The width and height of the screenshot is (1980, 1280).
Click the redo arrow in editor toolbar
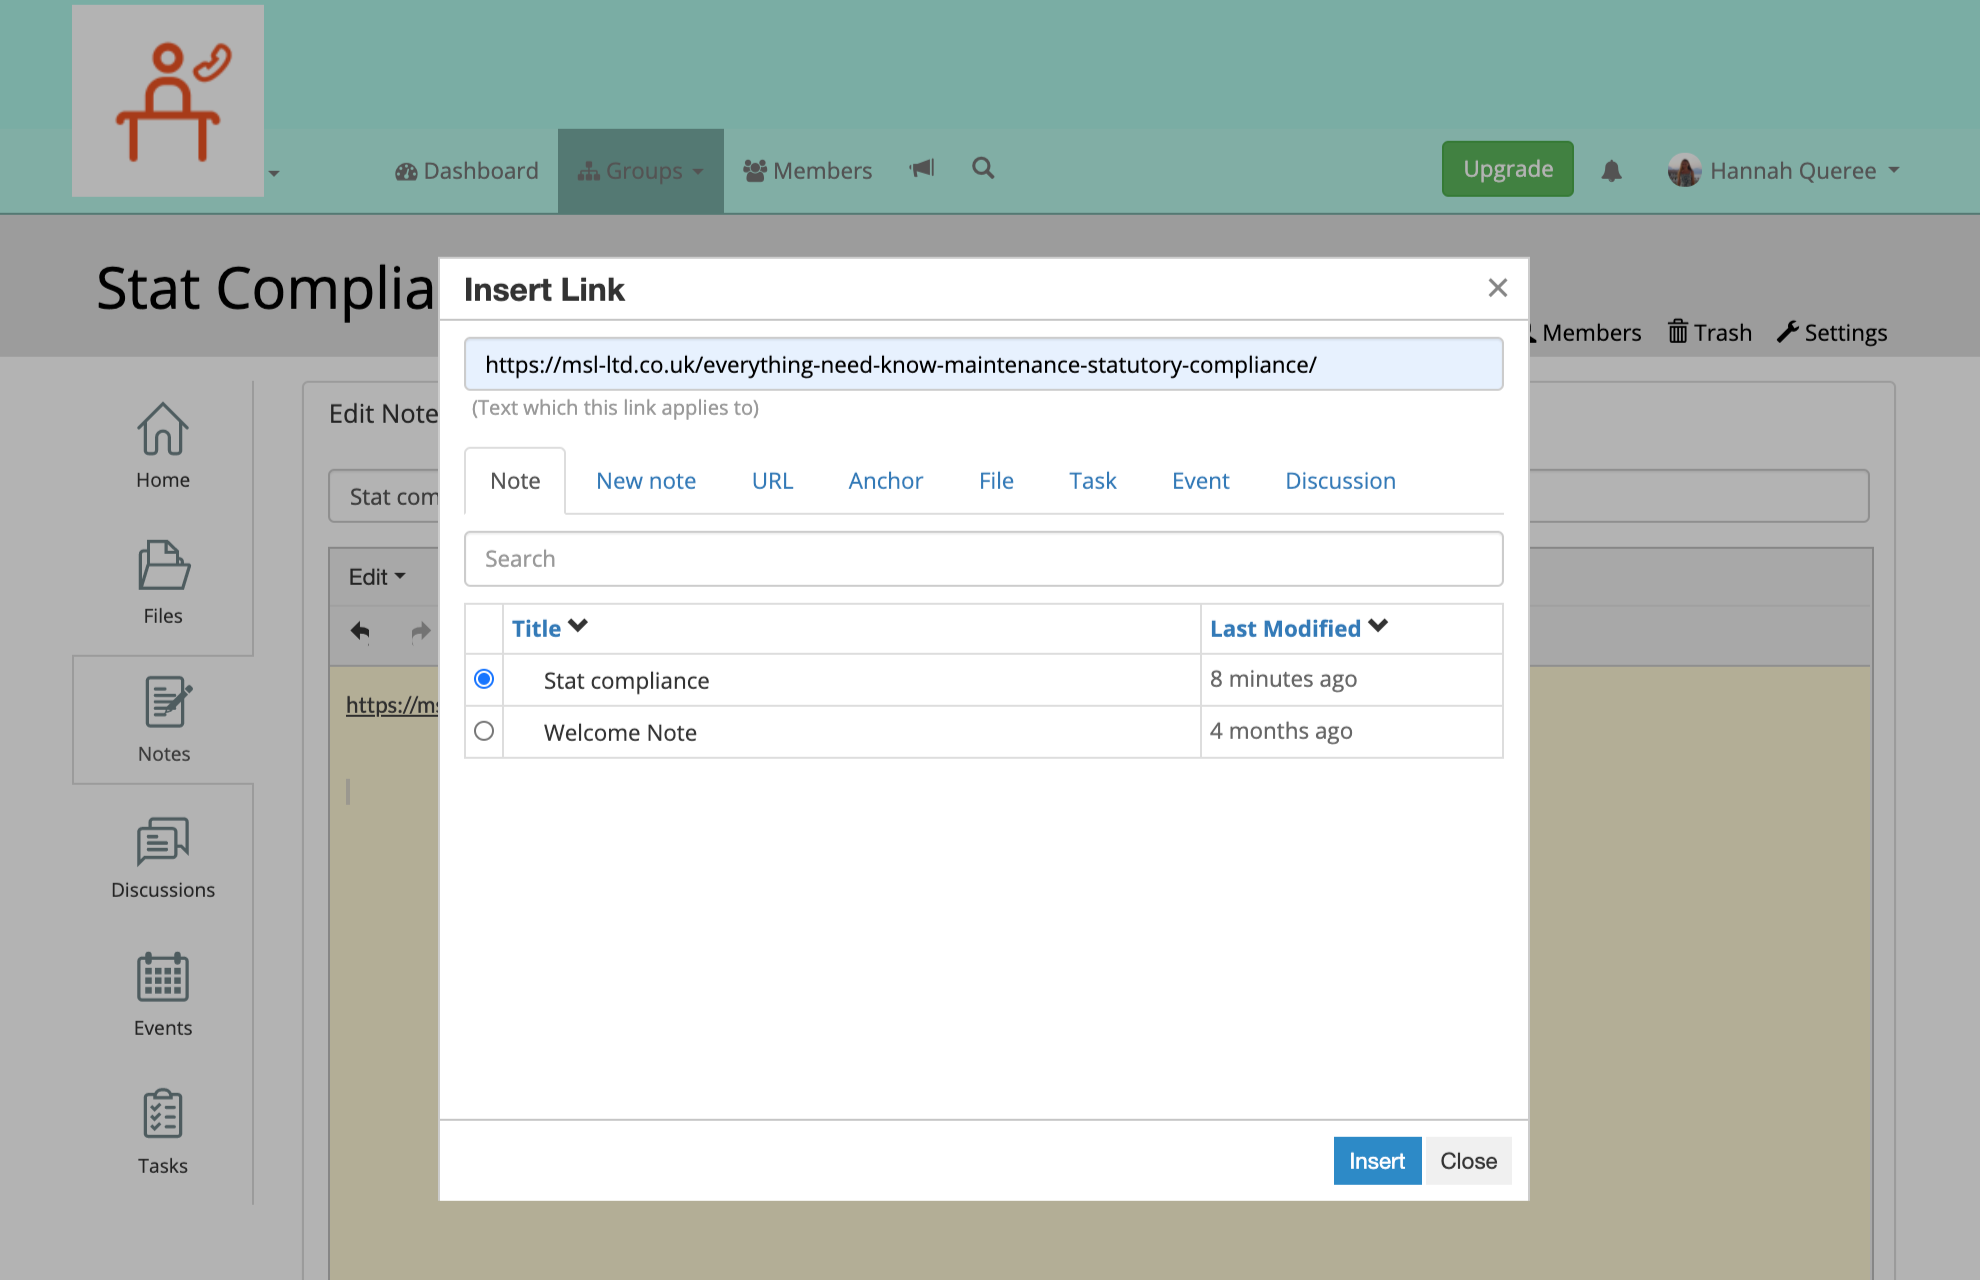point(421,631)
